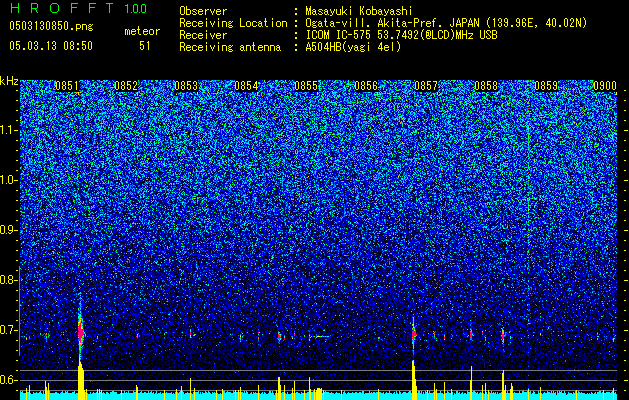
Task: Click the 0852 time marker
Action: coord(126,86)
